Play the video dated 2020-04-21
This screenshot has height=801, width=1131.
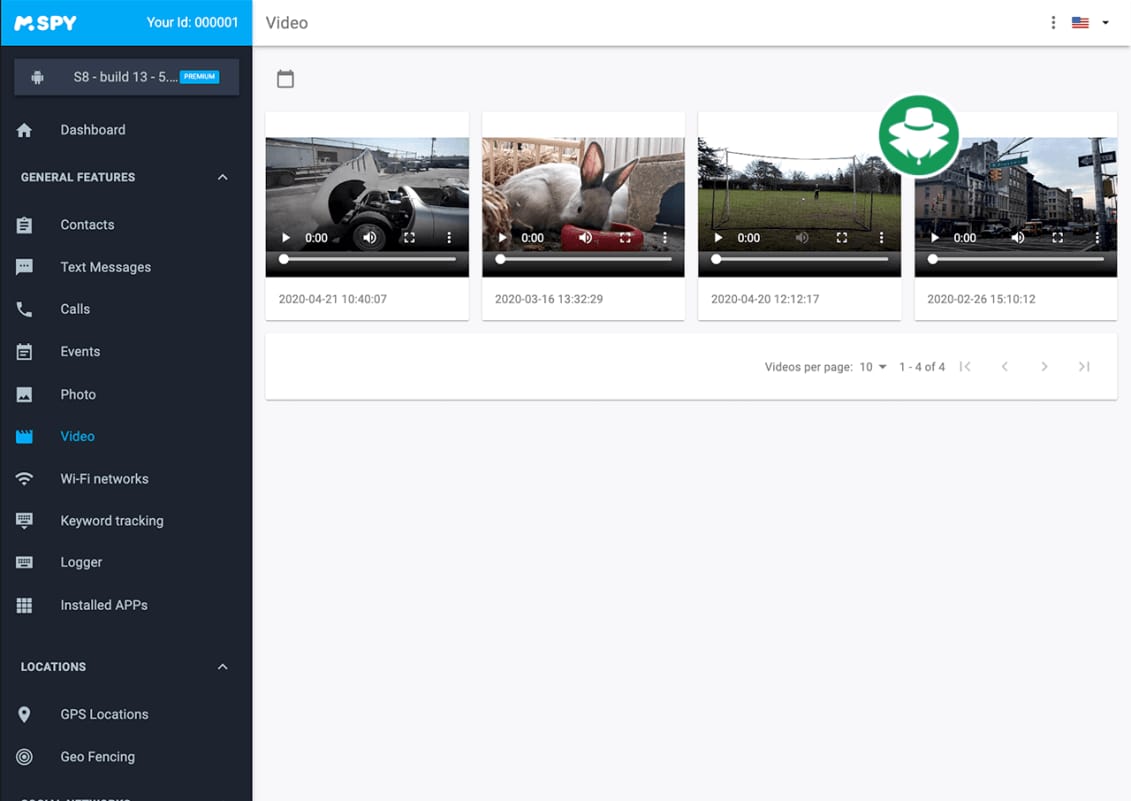pos(285,238)
